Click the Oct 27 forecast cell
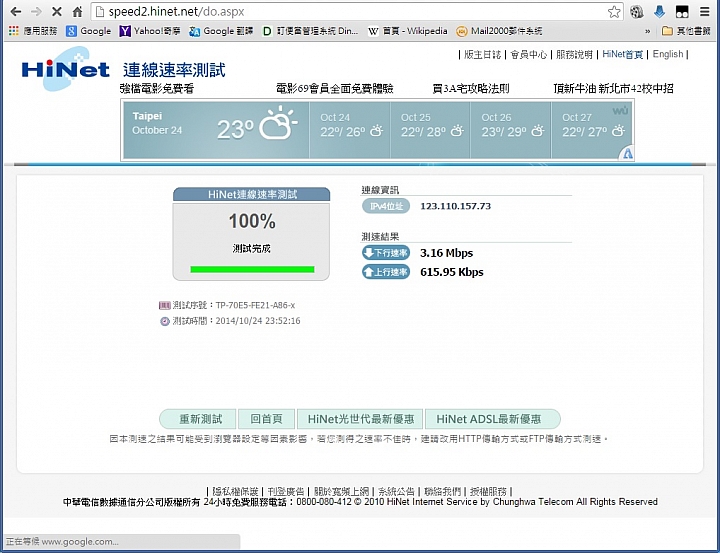The image size is (720, 553). [x=592, y=130]
